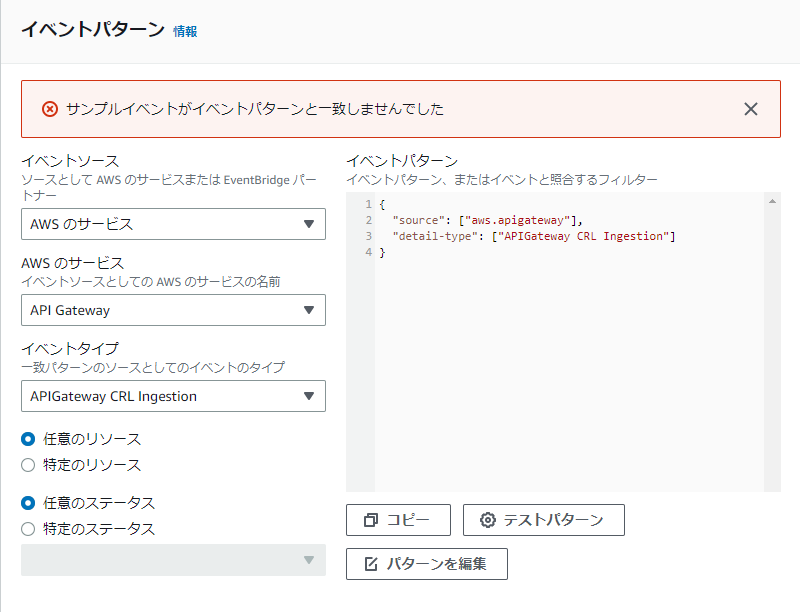800x612 pixels.
Task: Click the red error icon in the alert
Action: pyautogui.click(x=49, y=109)
